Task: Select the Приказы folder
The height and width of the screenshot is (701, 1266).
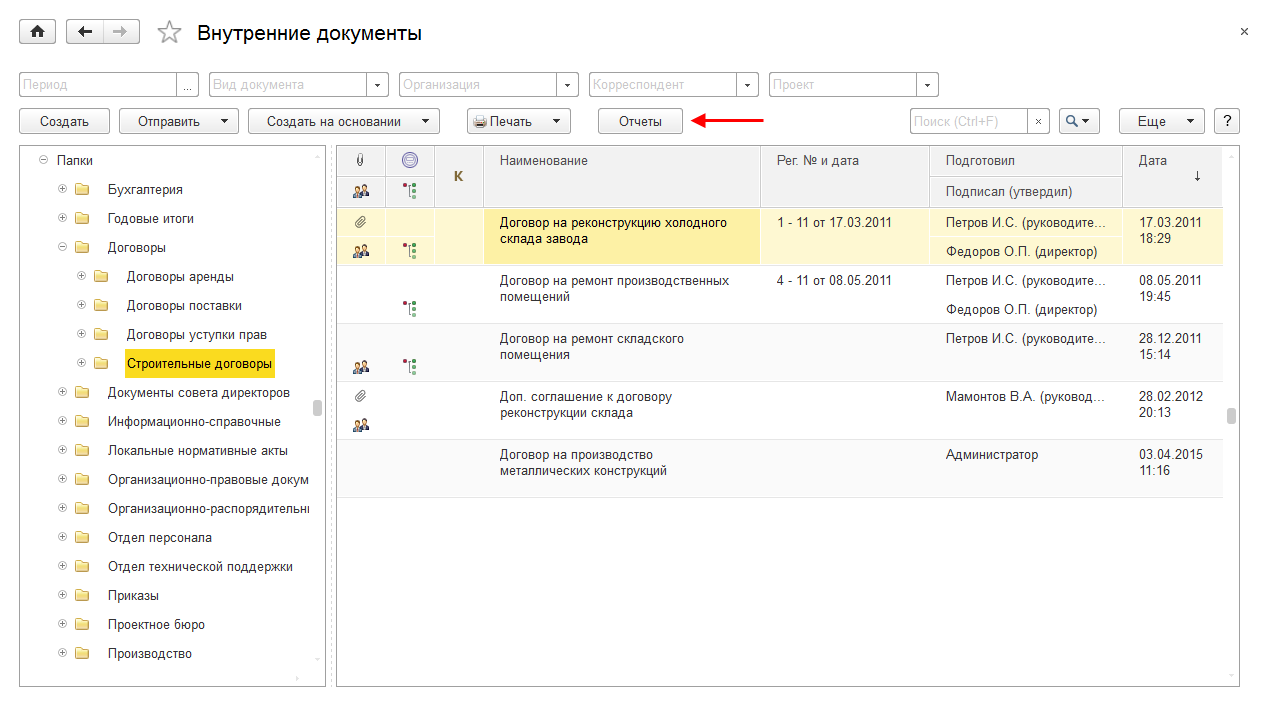Action: pos(133,595)
